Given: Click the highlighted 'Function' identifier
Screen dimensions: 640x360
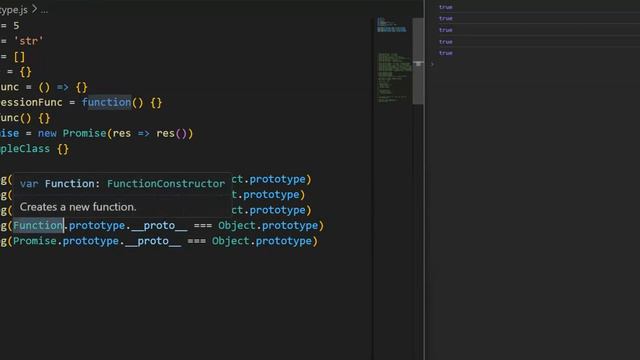Looking at the screenshot, I should (x=38, y=225).
